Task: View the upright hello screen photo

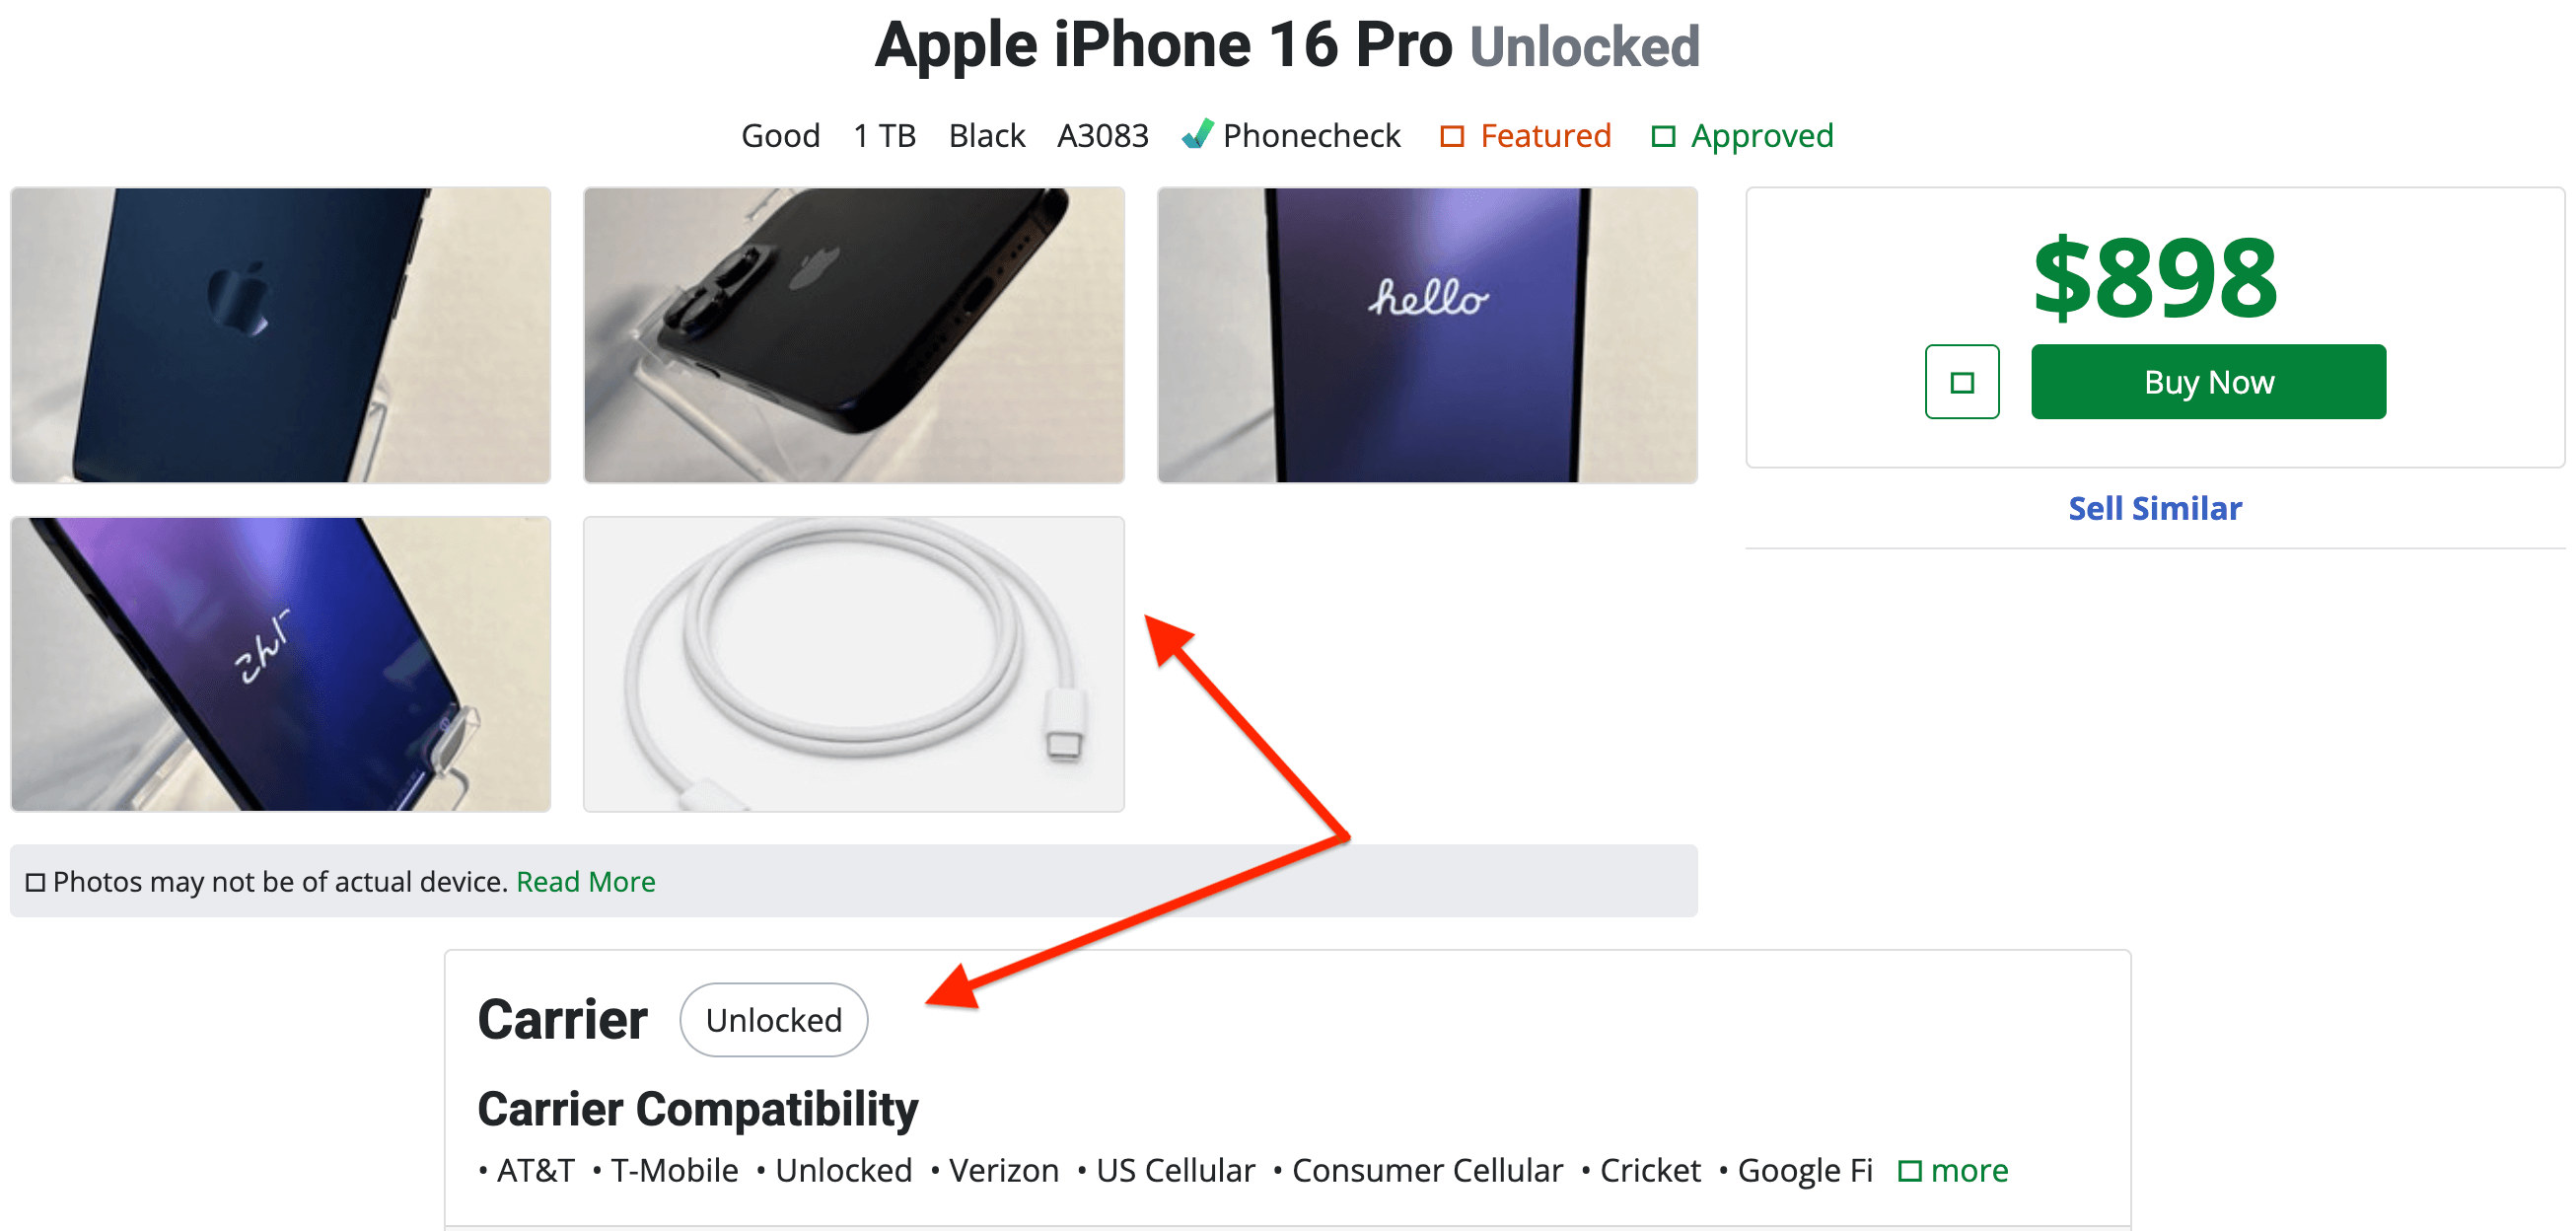Action: [1426, 335]
